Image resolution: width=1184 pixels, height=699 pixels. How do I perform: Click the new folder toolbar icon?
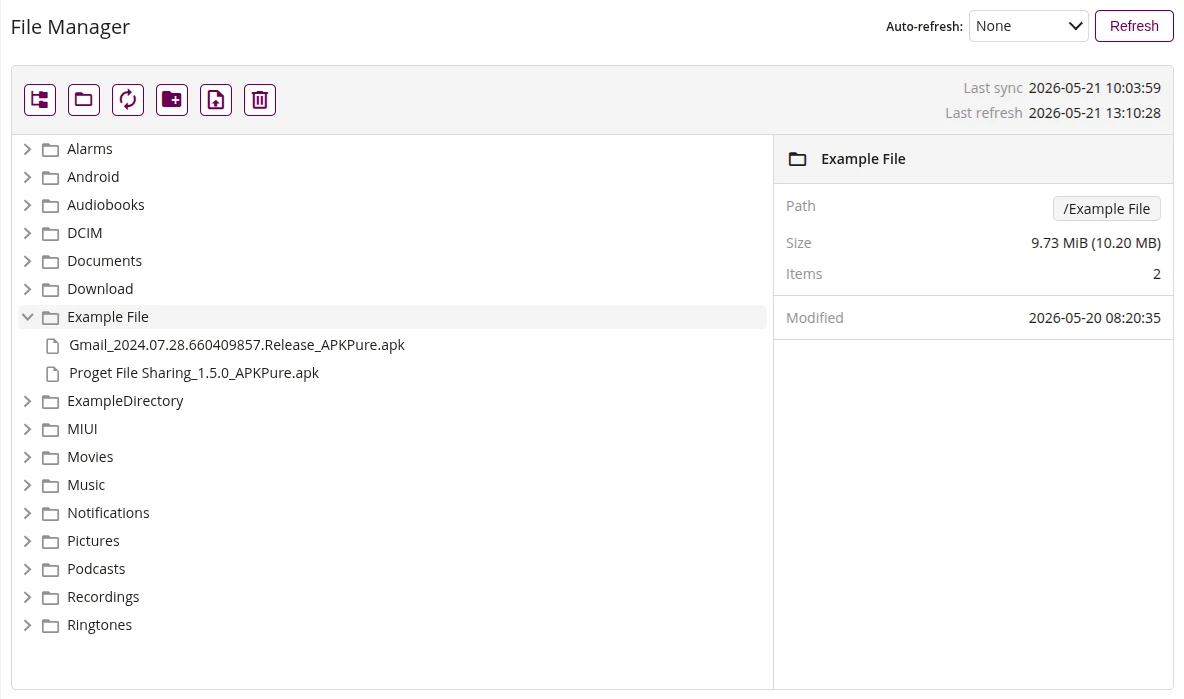pyautogui.click(x=172, y=100)
